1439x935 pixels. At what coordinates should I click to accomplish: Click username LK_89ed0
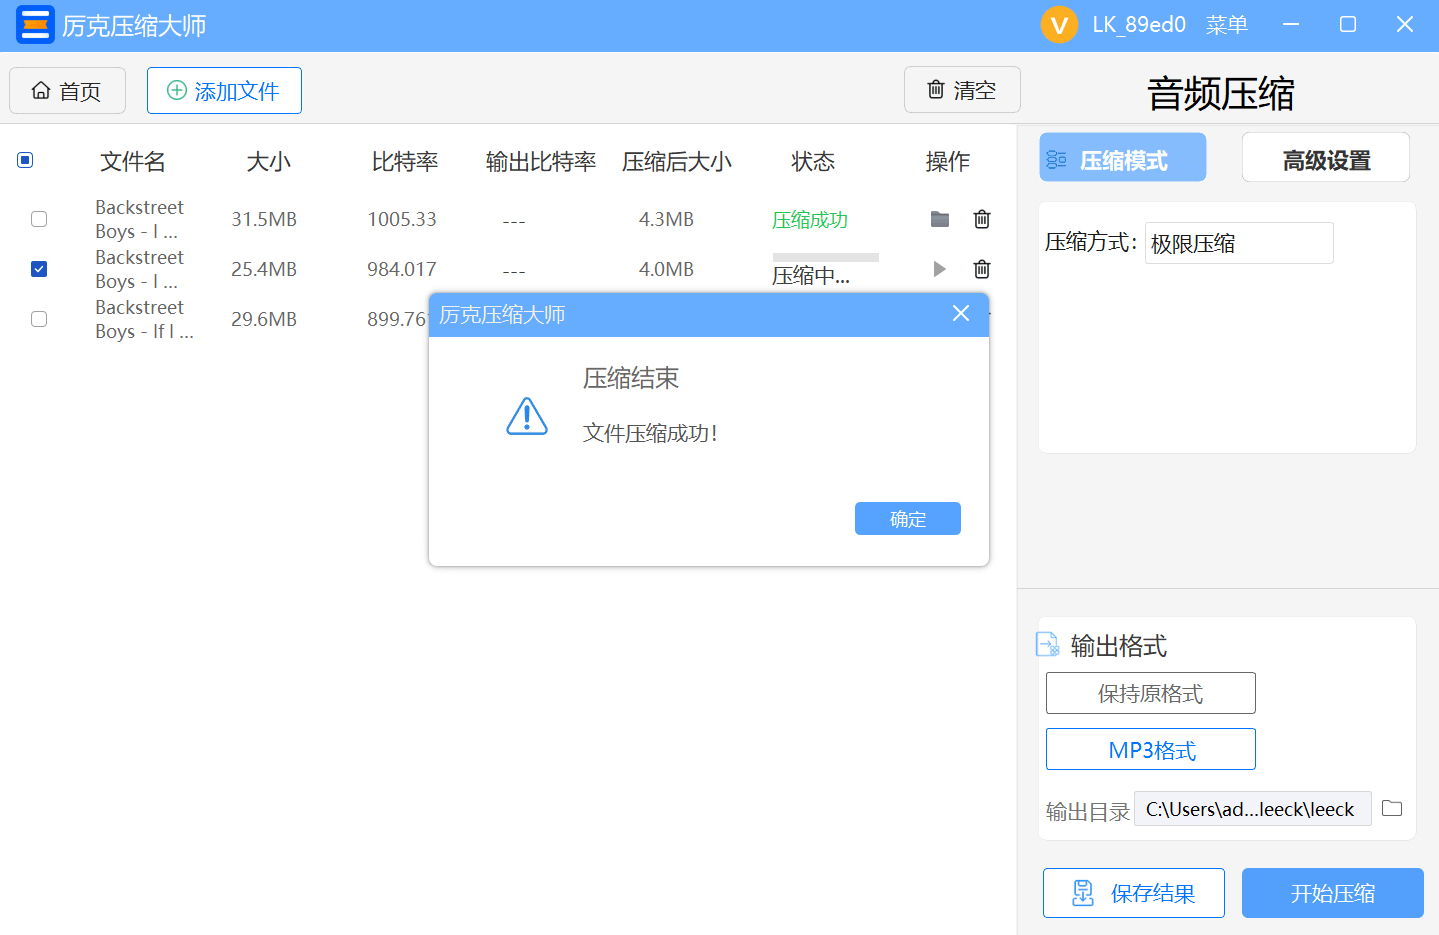(1139, 25)
